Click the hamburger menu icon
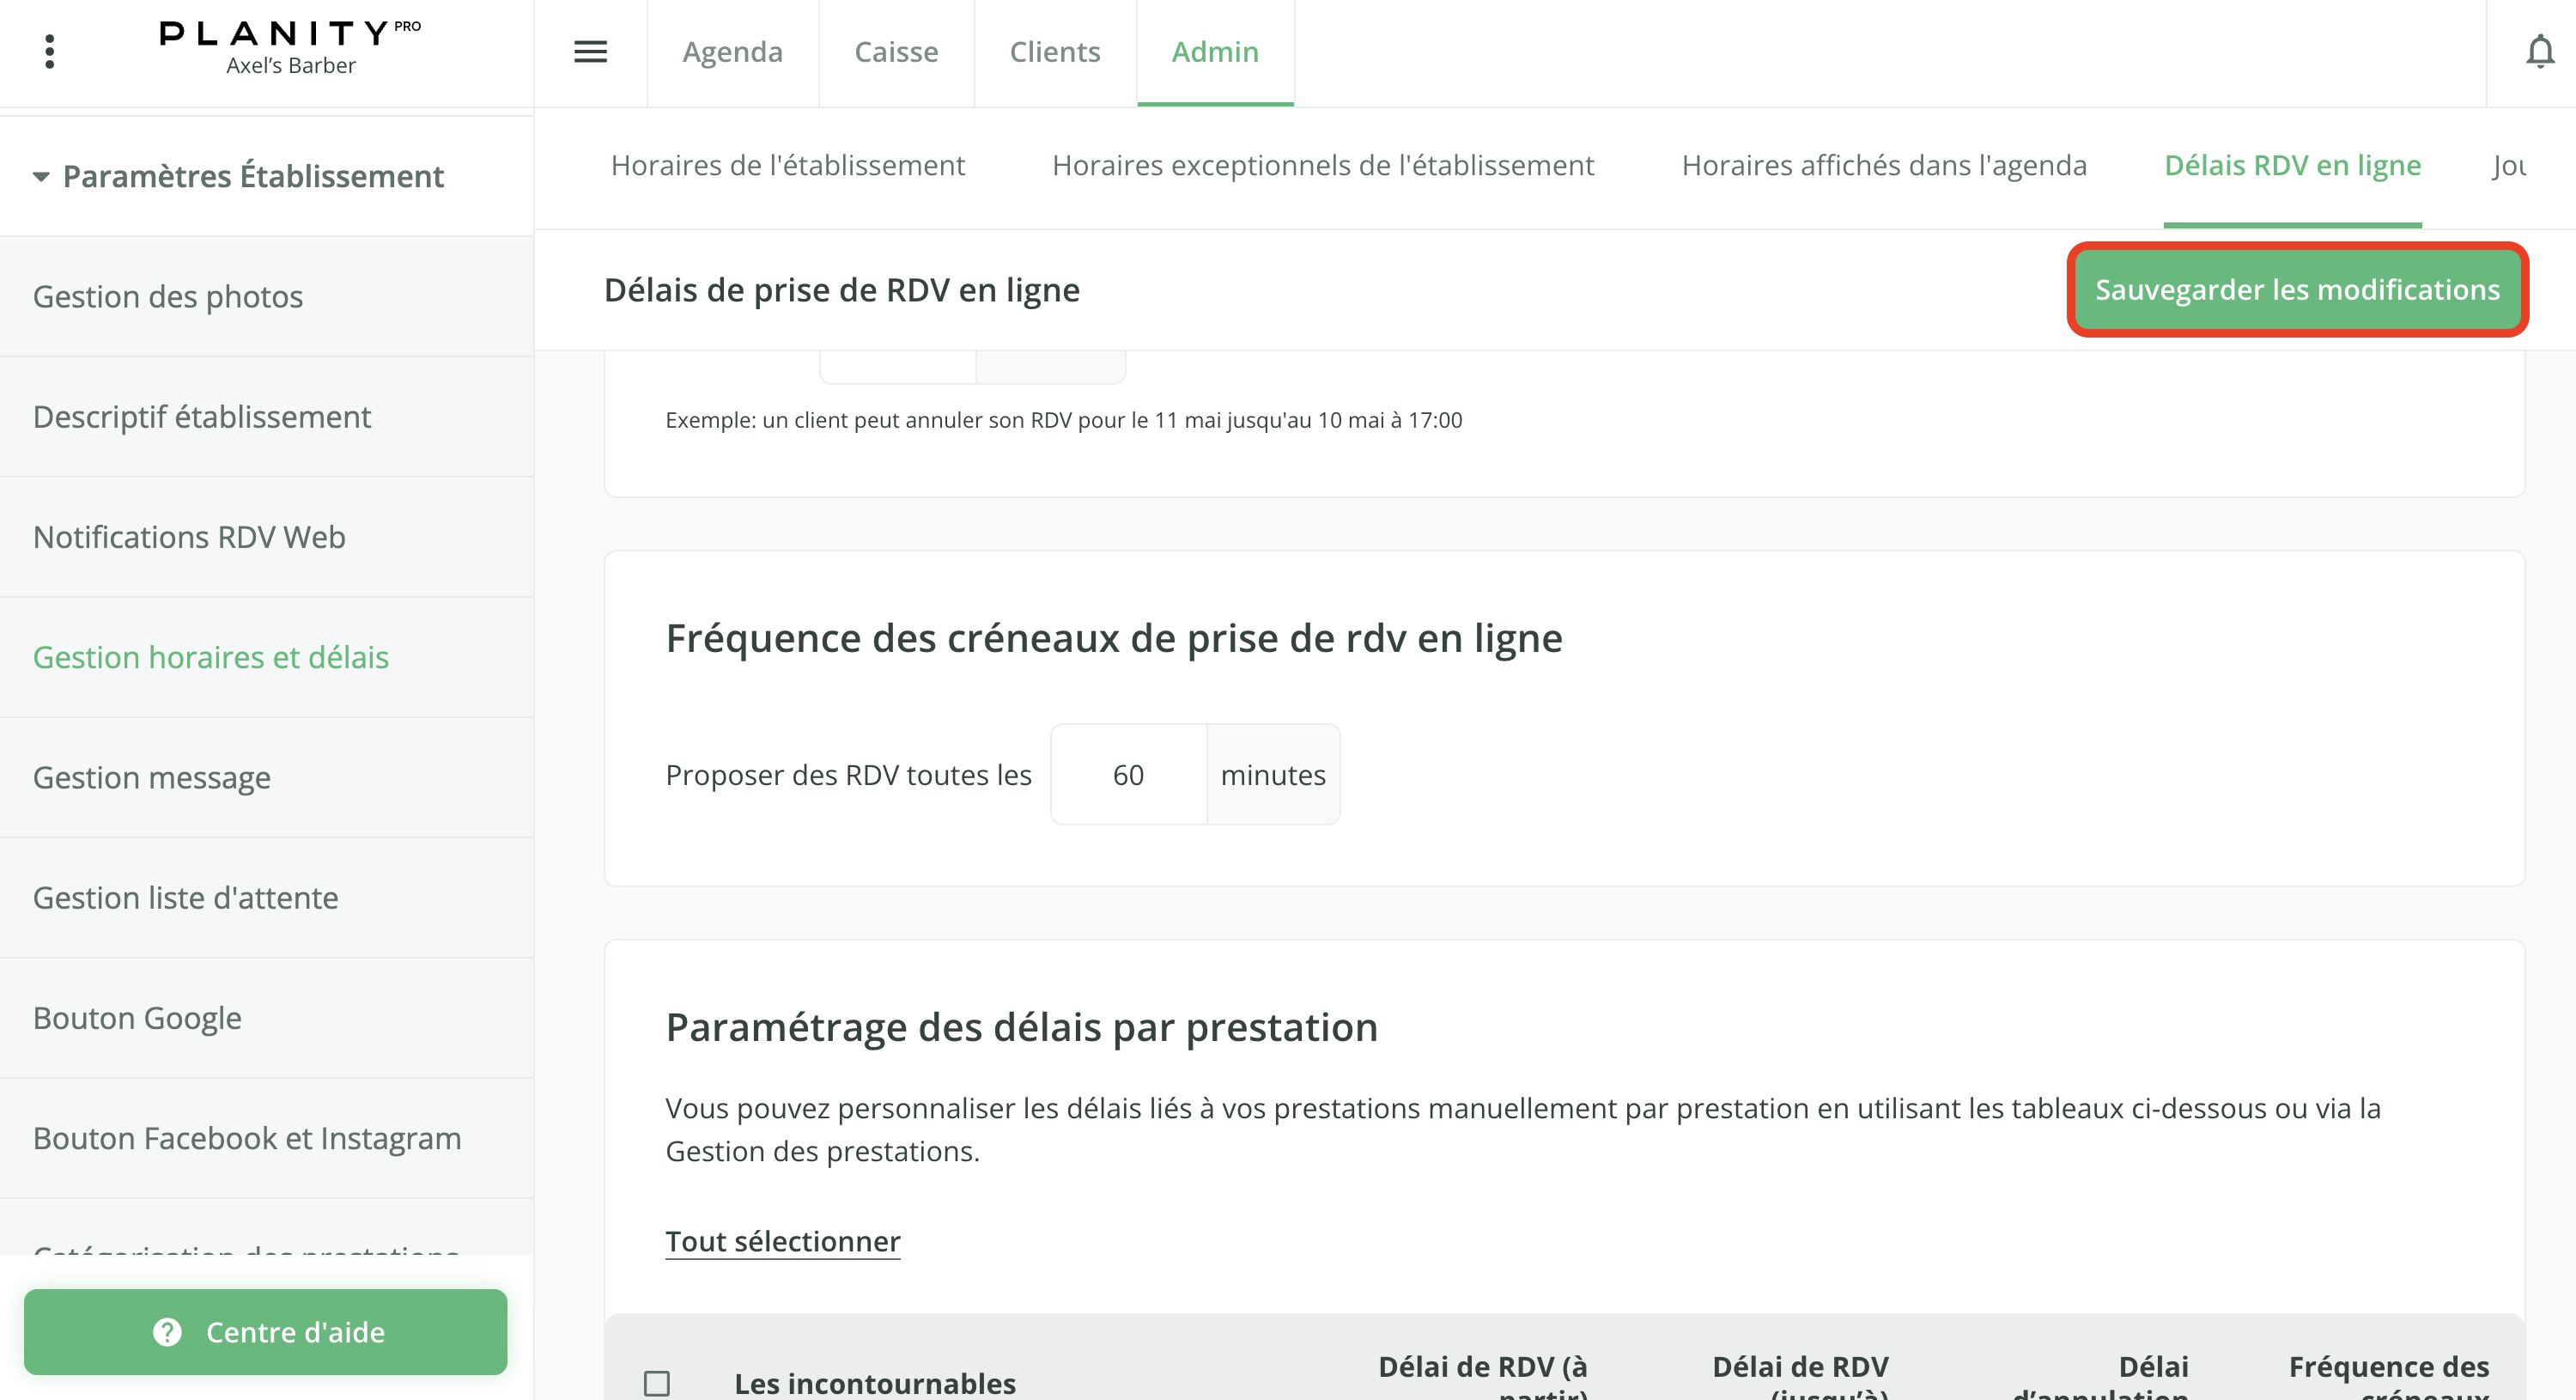Image resolution: width=2576 pixels, height=1400 pixels. pyautogui.click(x=590, y=52)
